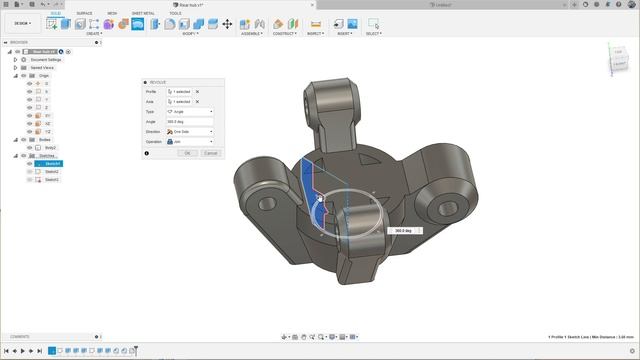The image size is (640, 360).
Task: Select the Shell tool icon
Action: coord(184,24)
